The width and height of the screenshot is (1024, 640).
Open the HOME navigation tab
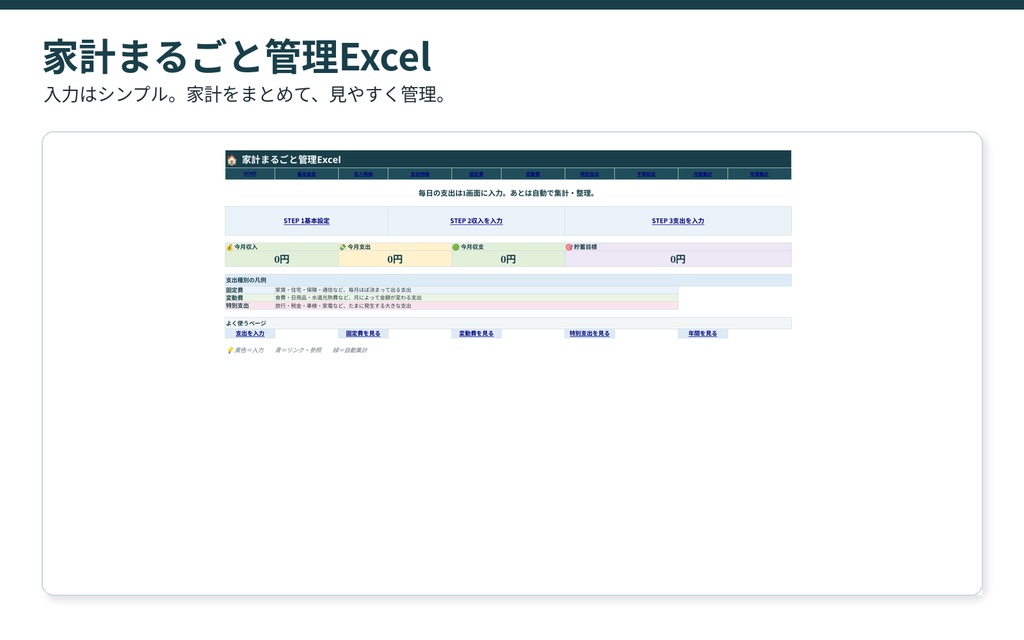250,174
